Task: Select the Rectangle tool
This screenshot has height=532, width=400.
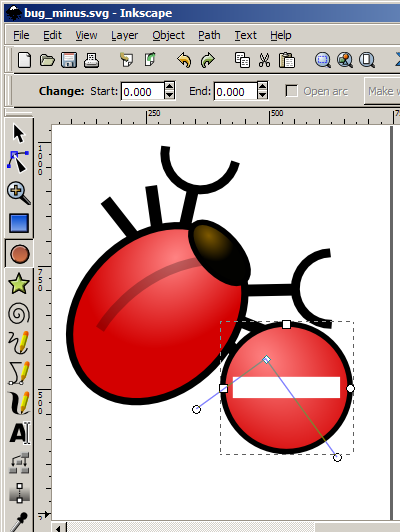Action: (x=19, y=223)
